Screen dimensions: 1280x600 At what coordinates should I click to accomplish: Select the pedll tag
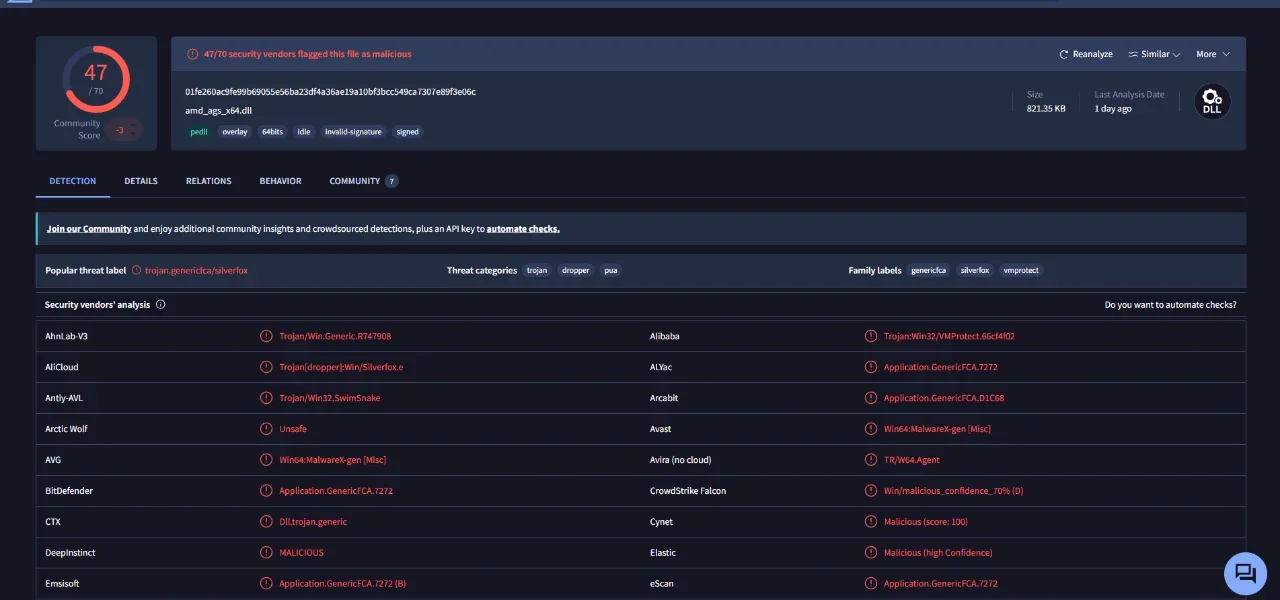click(x=198, y=131)
